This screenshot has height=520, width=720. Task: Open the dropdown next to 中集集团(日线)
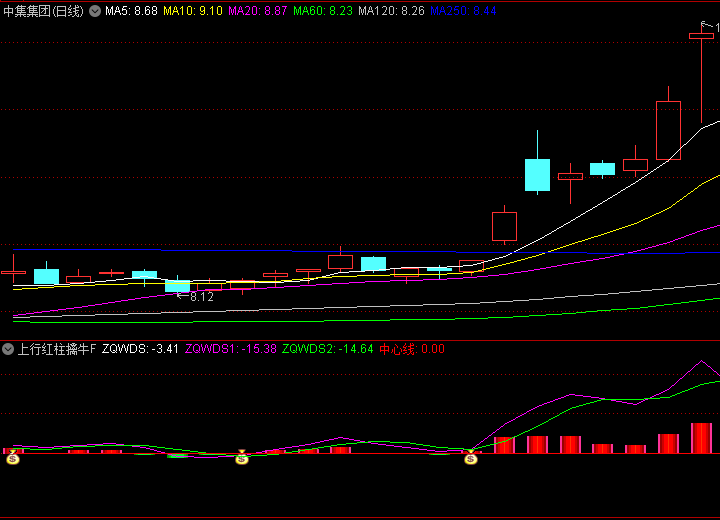tap(95, 11)
